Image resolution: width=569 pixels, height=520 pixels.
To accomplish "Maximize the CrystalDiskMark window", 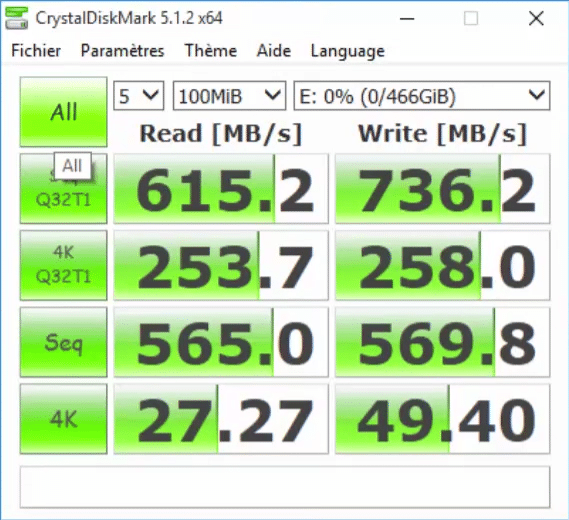I will point(471,18).
